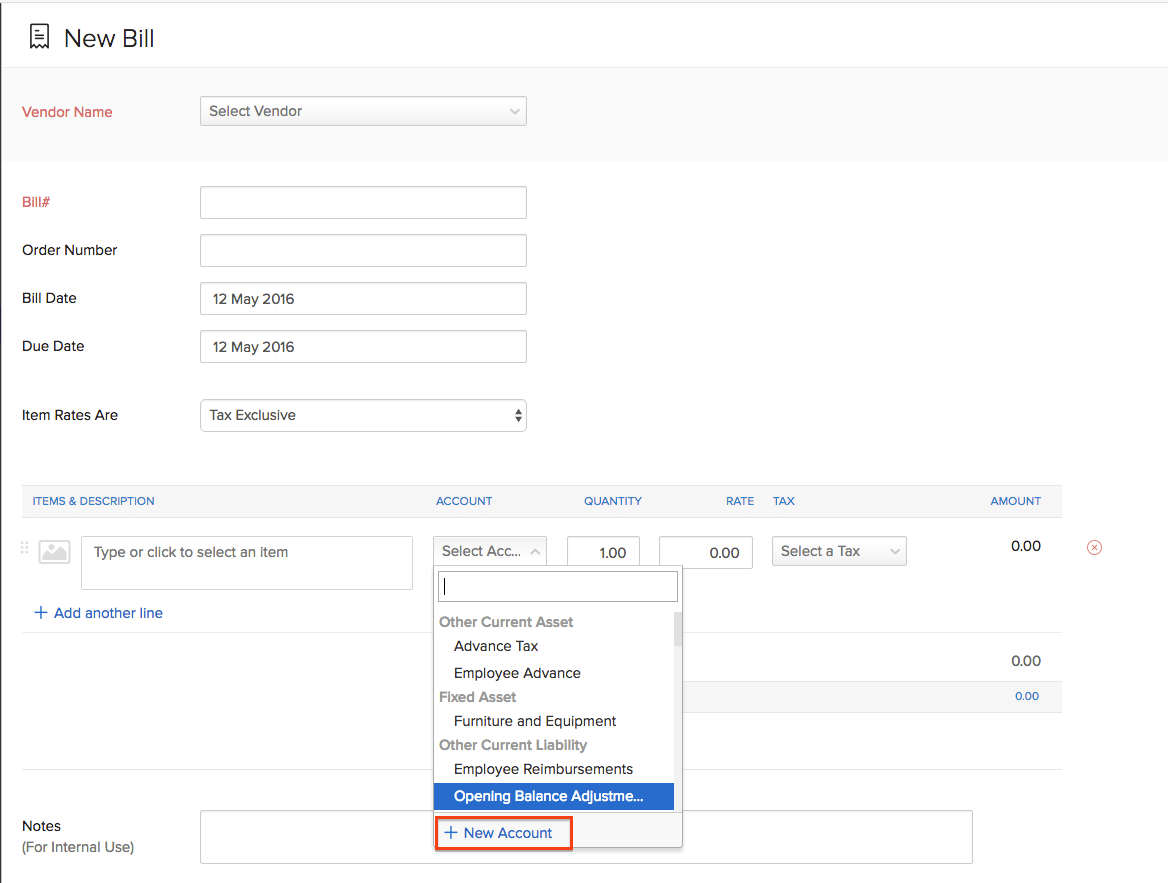Screen dimensions: 1168x883
Task: Click the item image placeholder icon
Action: tap(54, 551)
